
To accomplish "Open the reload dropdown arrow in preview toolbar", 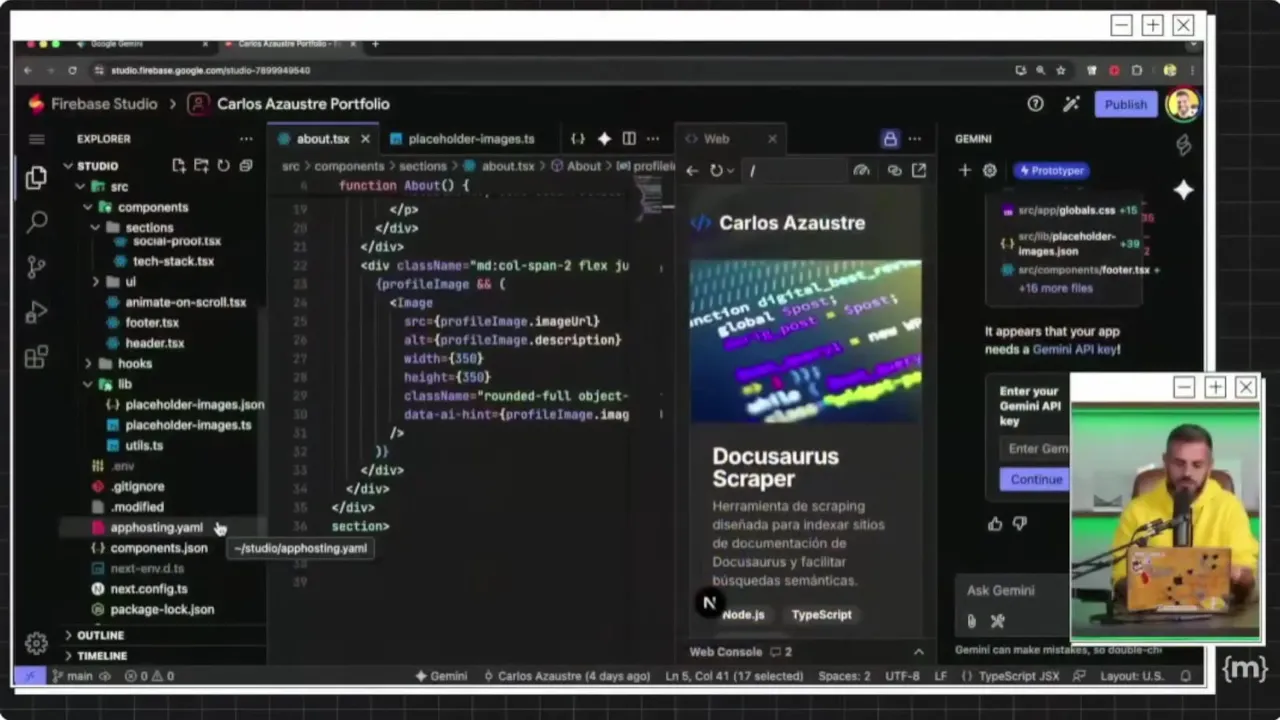I will pyautogui.click(x=731, y=171).
